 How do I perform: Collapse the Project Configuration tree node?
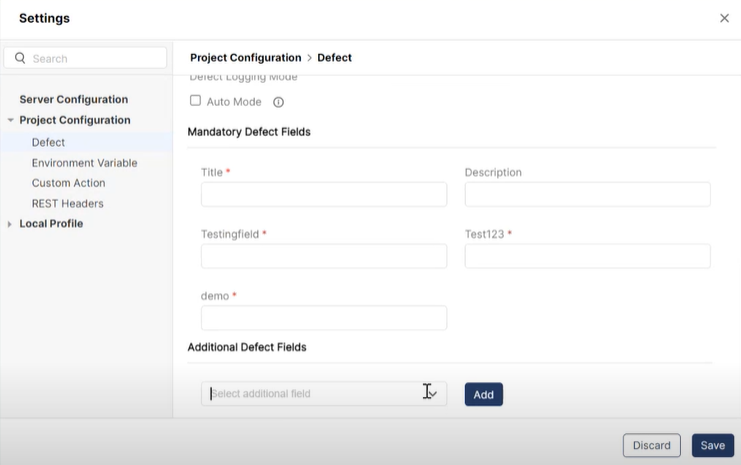(x=10, y=120)
